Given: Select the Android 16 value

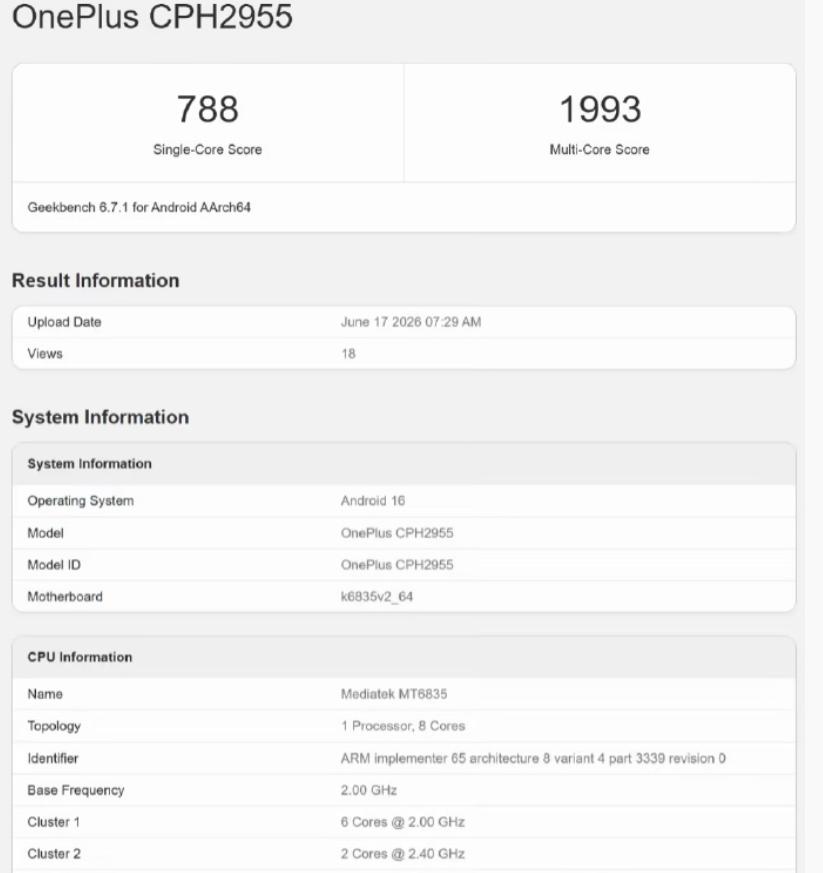Looking at the screenshot, I should click(x=373, y=501).
